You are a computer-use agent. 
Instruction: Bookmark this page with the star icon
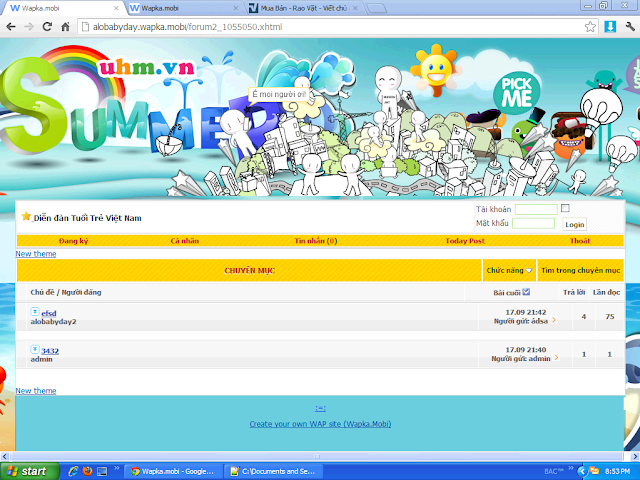(591, 25)
